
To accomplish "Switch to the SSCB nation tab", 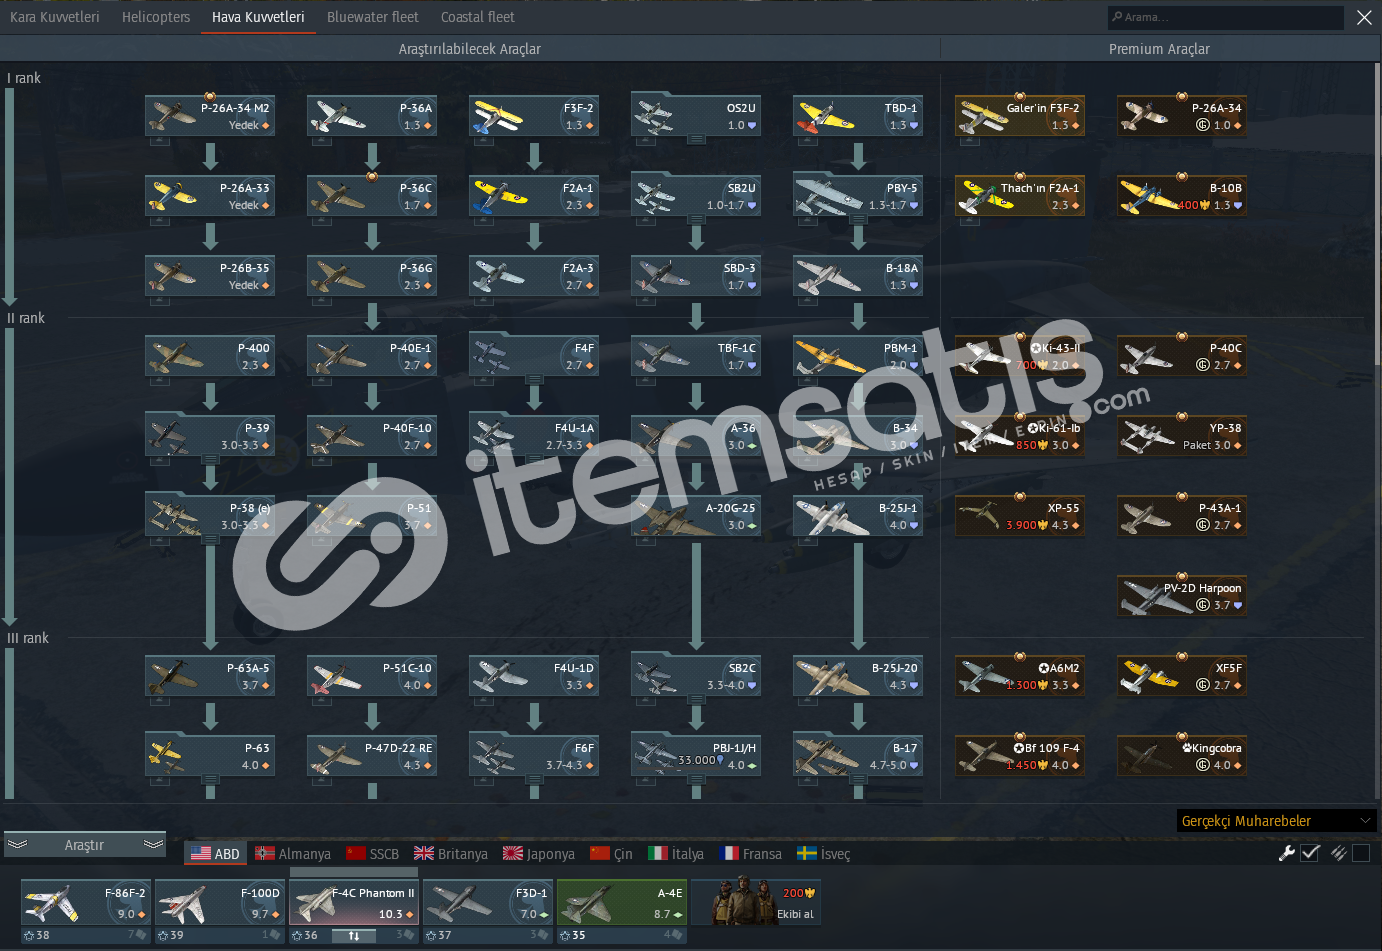I will 372,854.
